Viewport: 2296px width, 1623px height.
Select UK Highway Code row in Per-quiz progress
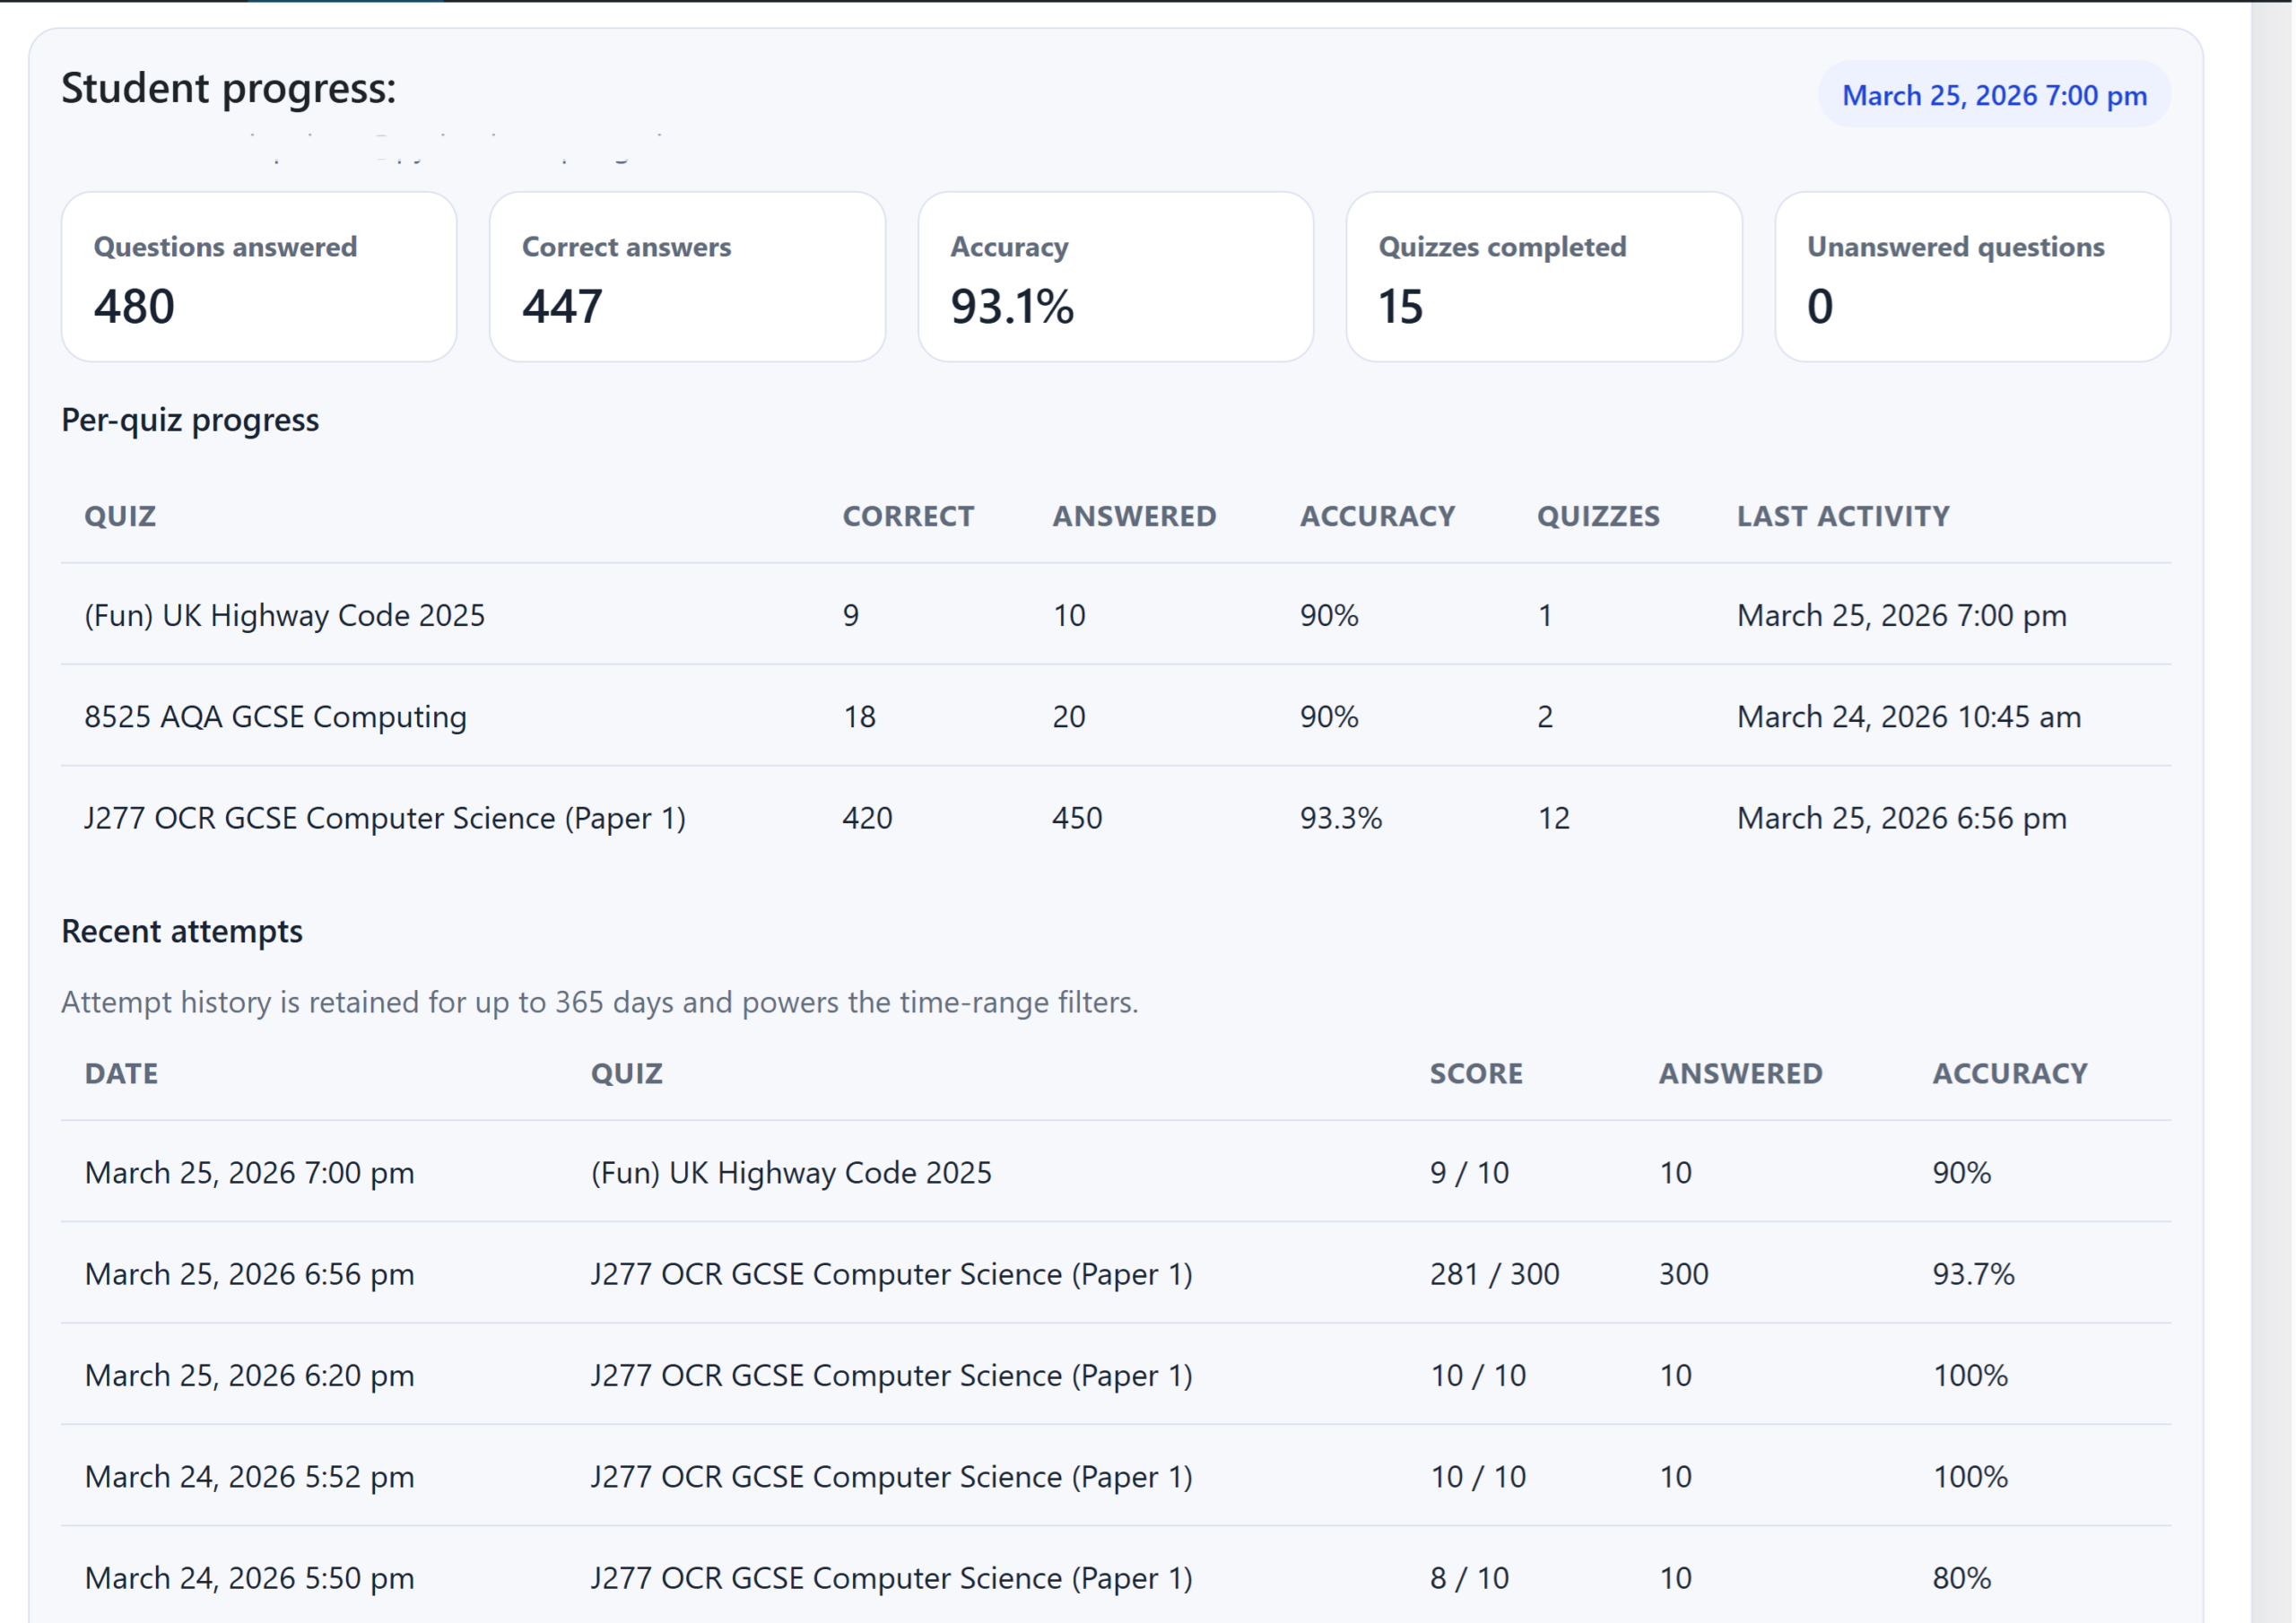pos(284,615)
